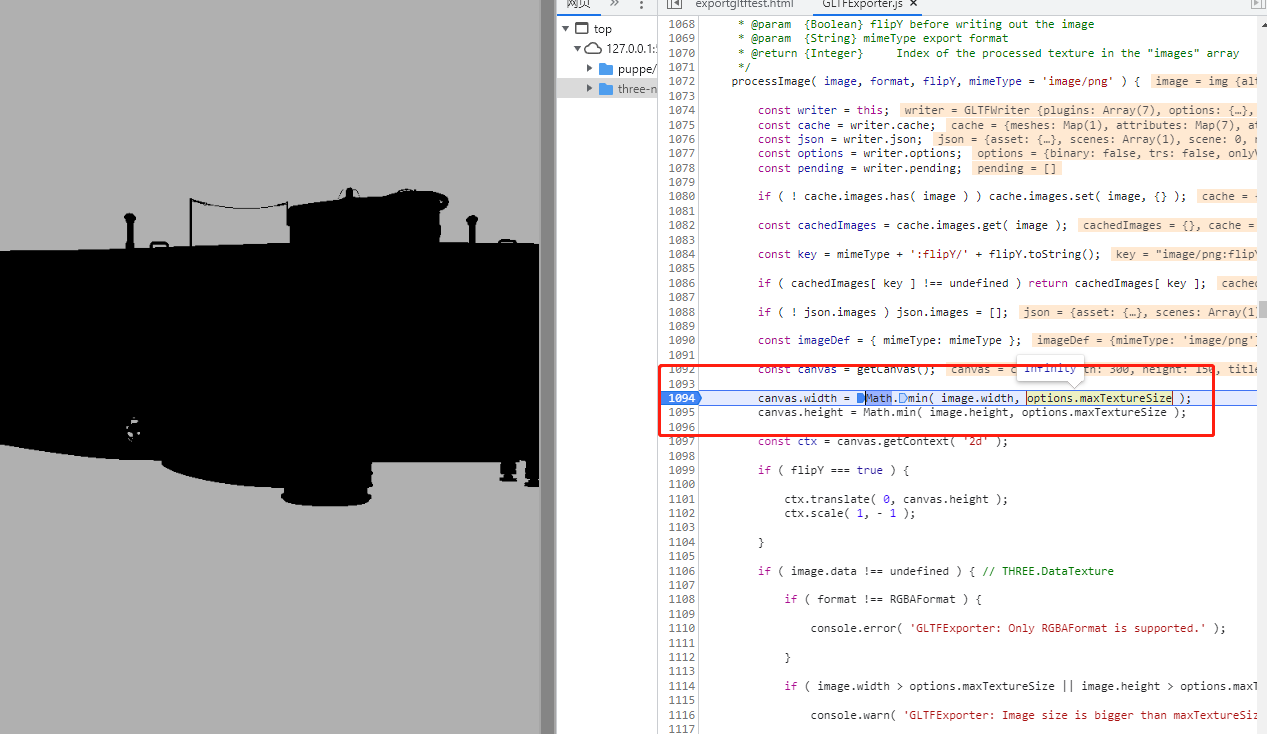Click the blue folder icon beside three-n
The height and width of the screenshot is (734, 1267).
pyautogui.click(x=606, y=88)
